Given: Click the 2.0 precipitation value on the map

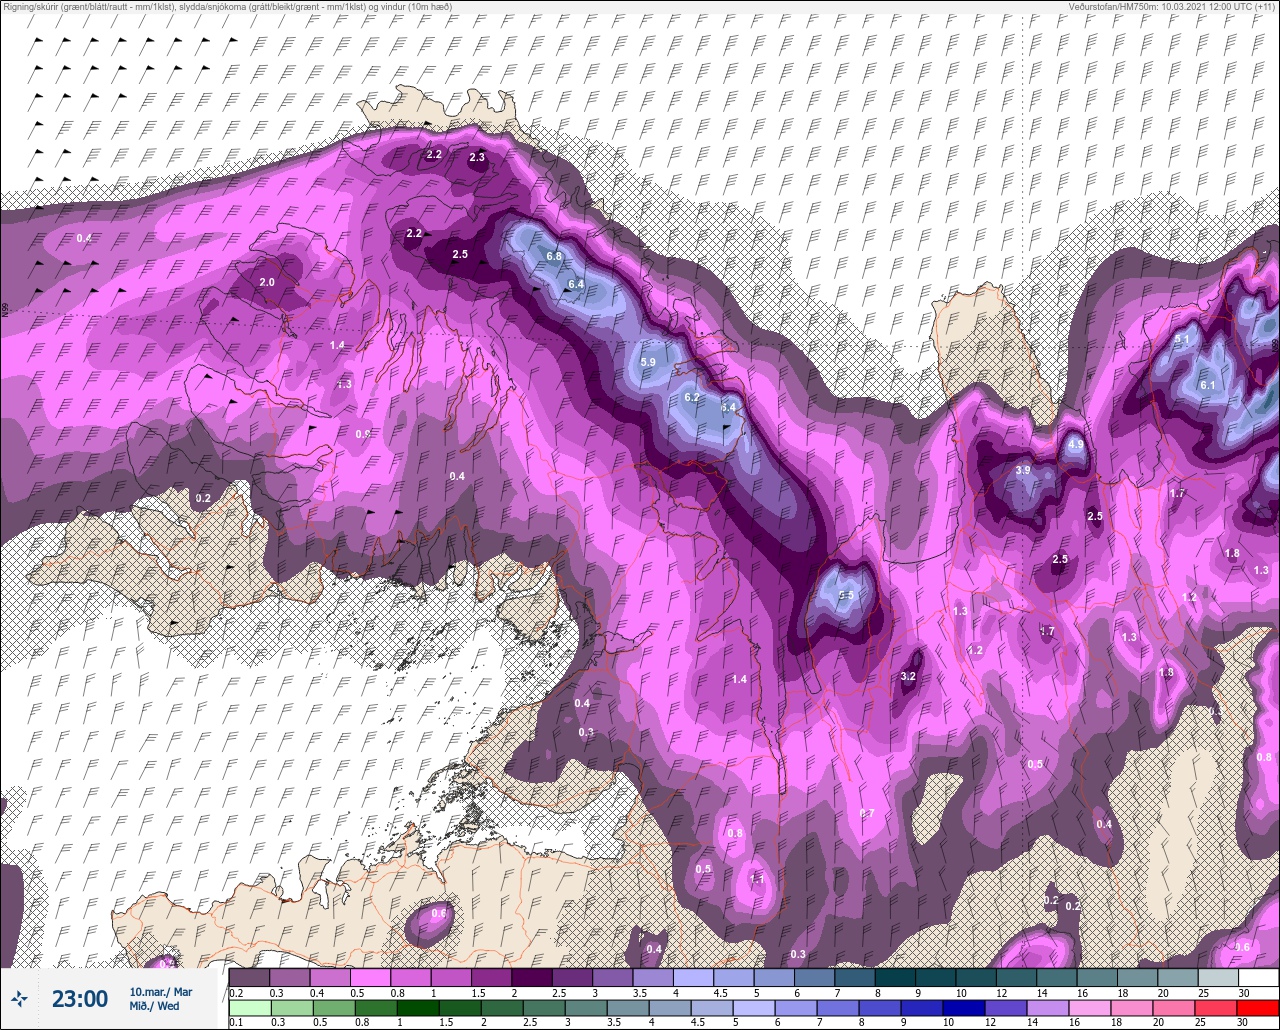Looking at the screenshot, I should tap(267, 283).
